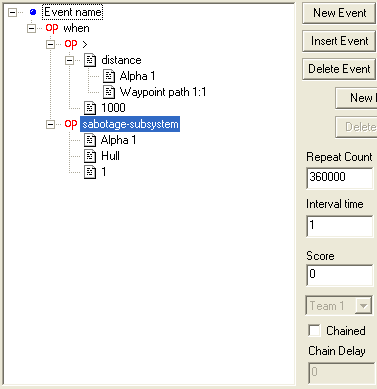Collapse the distance node
The height and width of the screenshot is (389, 377).
pos(69,60)
